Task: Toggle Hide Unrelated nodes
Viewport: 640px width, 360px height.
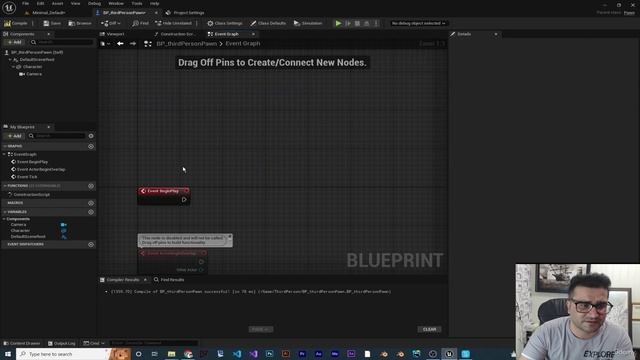Action: coord(173,23)
